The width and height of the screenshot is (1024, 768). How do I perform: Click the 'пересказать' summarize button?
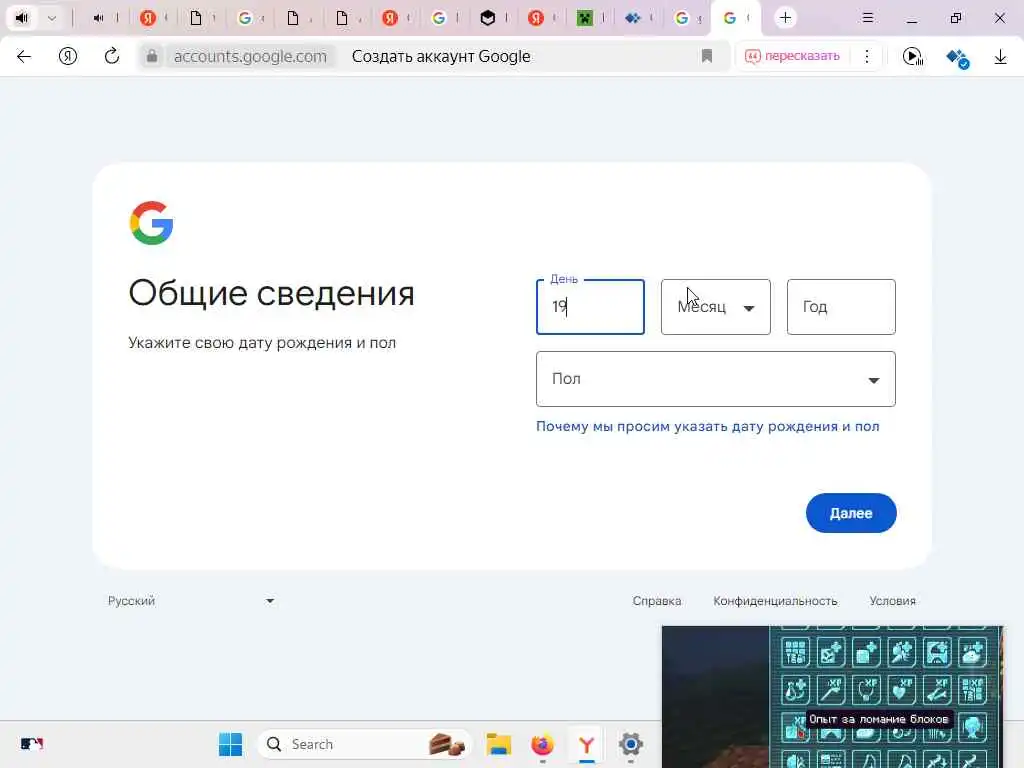(x=792, y=56)
